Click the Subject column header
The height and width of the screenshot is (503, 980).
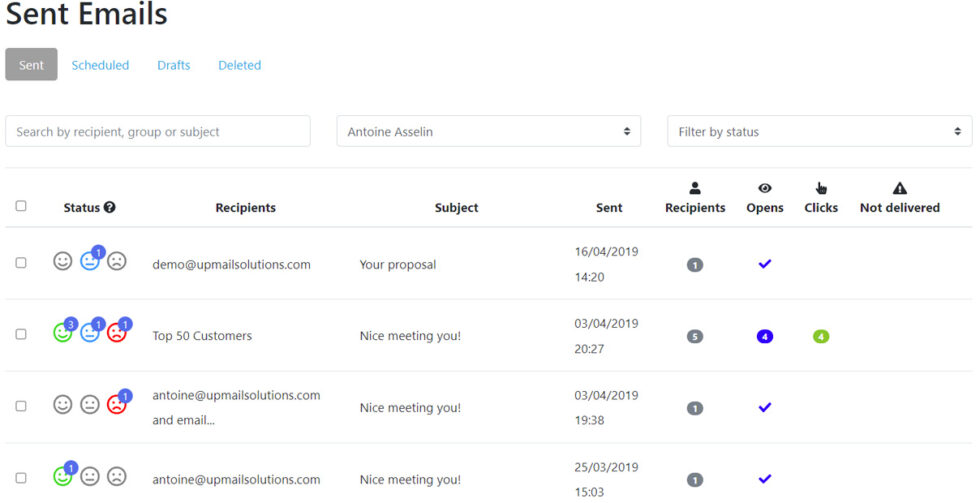[456, 207]
